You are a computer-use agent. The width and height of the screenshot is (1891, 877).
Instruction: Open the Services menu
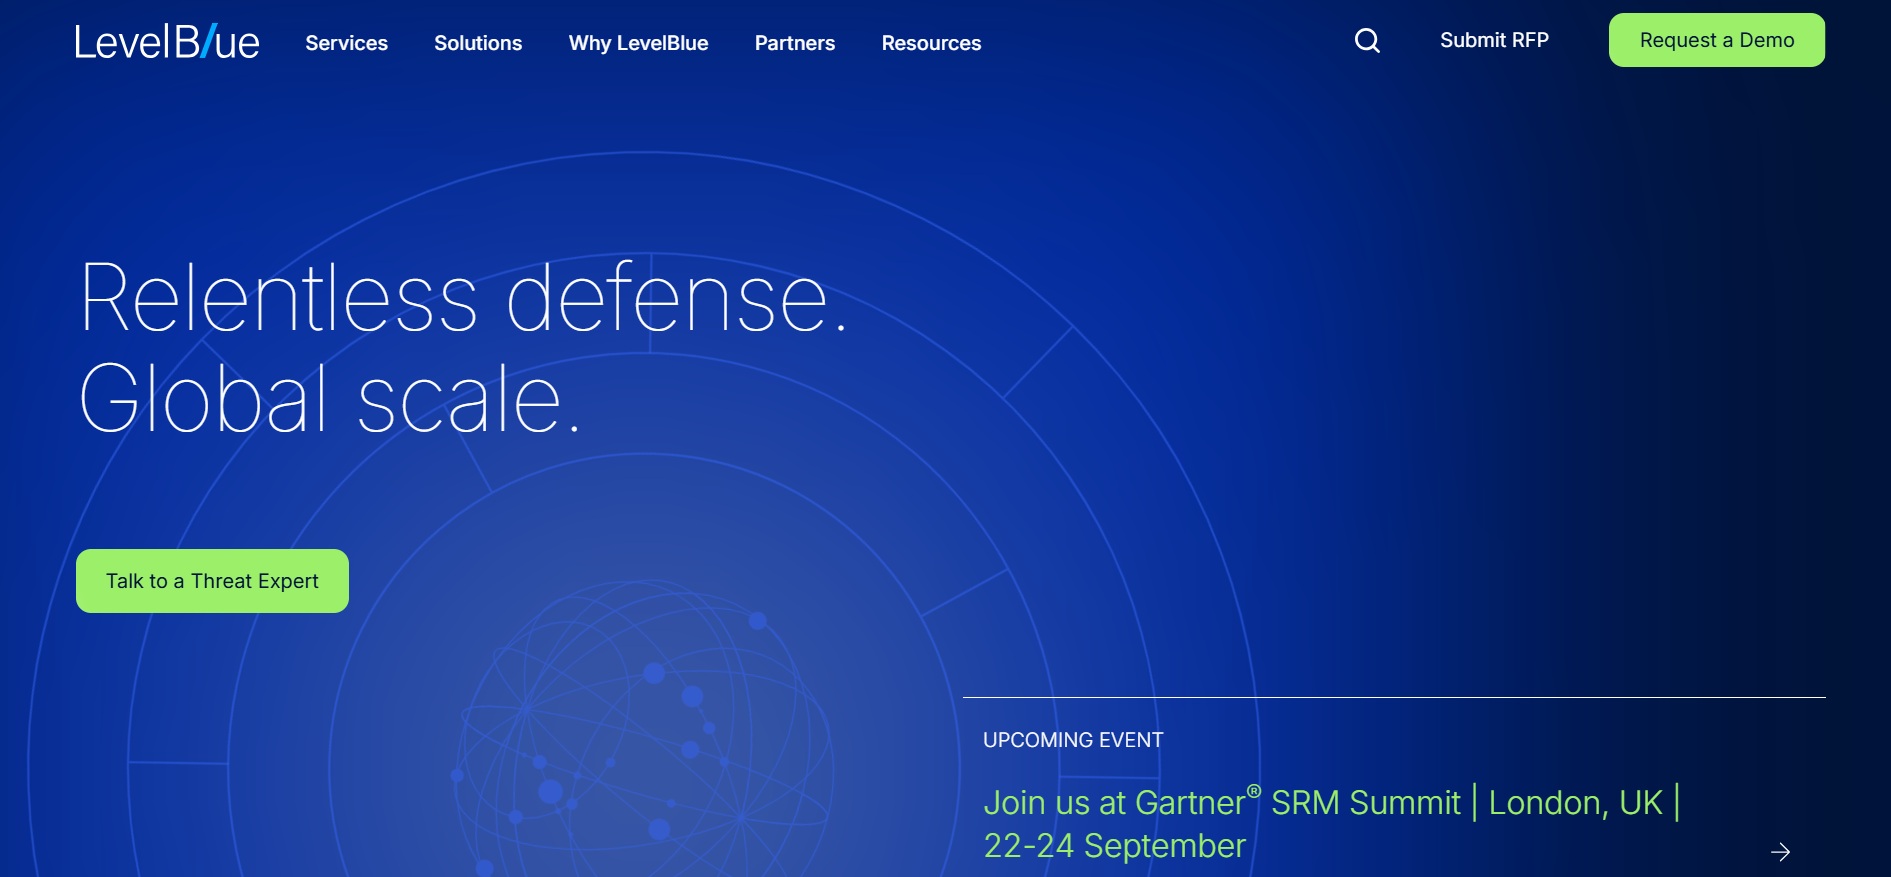[x=346, y=43]
